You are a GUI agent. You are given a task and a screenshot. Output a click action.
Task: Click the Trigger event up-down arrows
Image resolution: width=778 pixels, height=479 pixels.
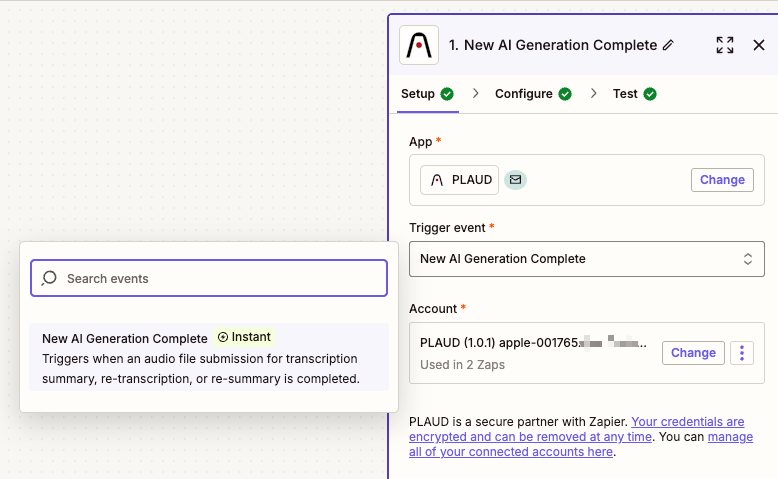tap(747, 259)
